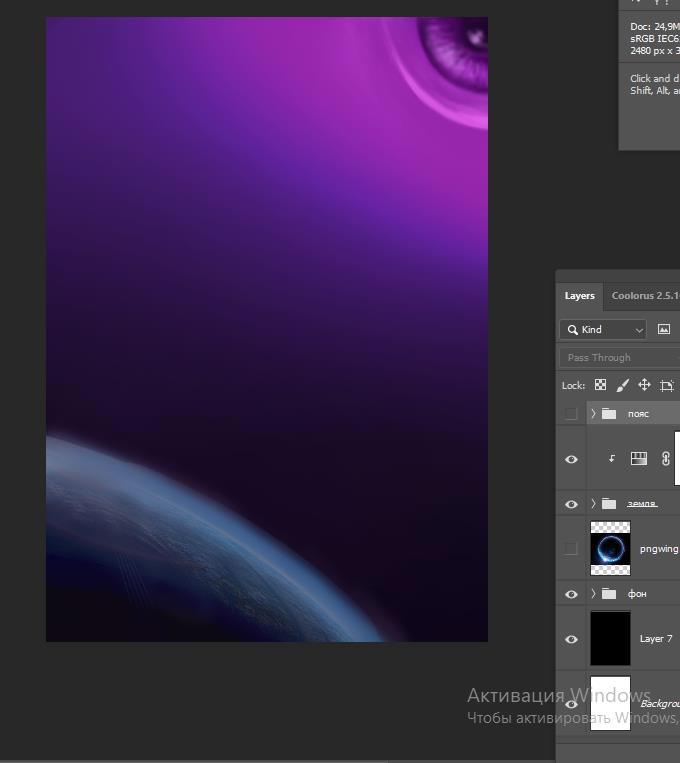Click the clipping mask arrow indicator
This screenshot has height=763, width=680.
tap(611, 459)
